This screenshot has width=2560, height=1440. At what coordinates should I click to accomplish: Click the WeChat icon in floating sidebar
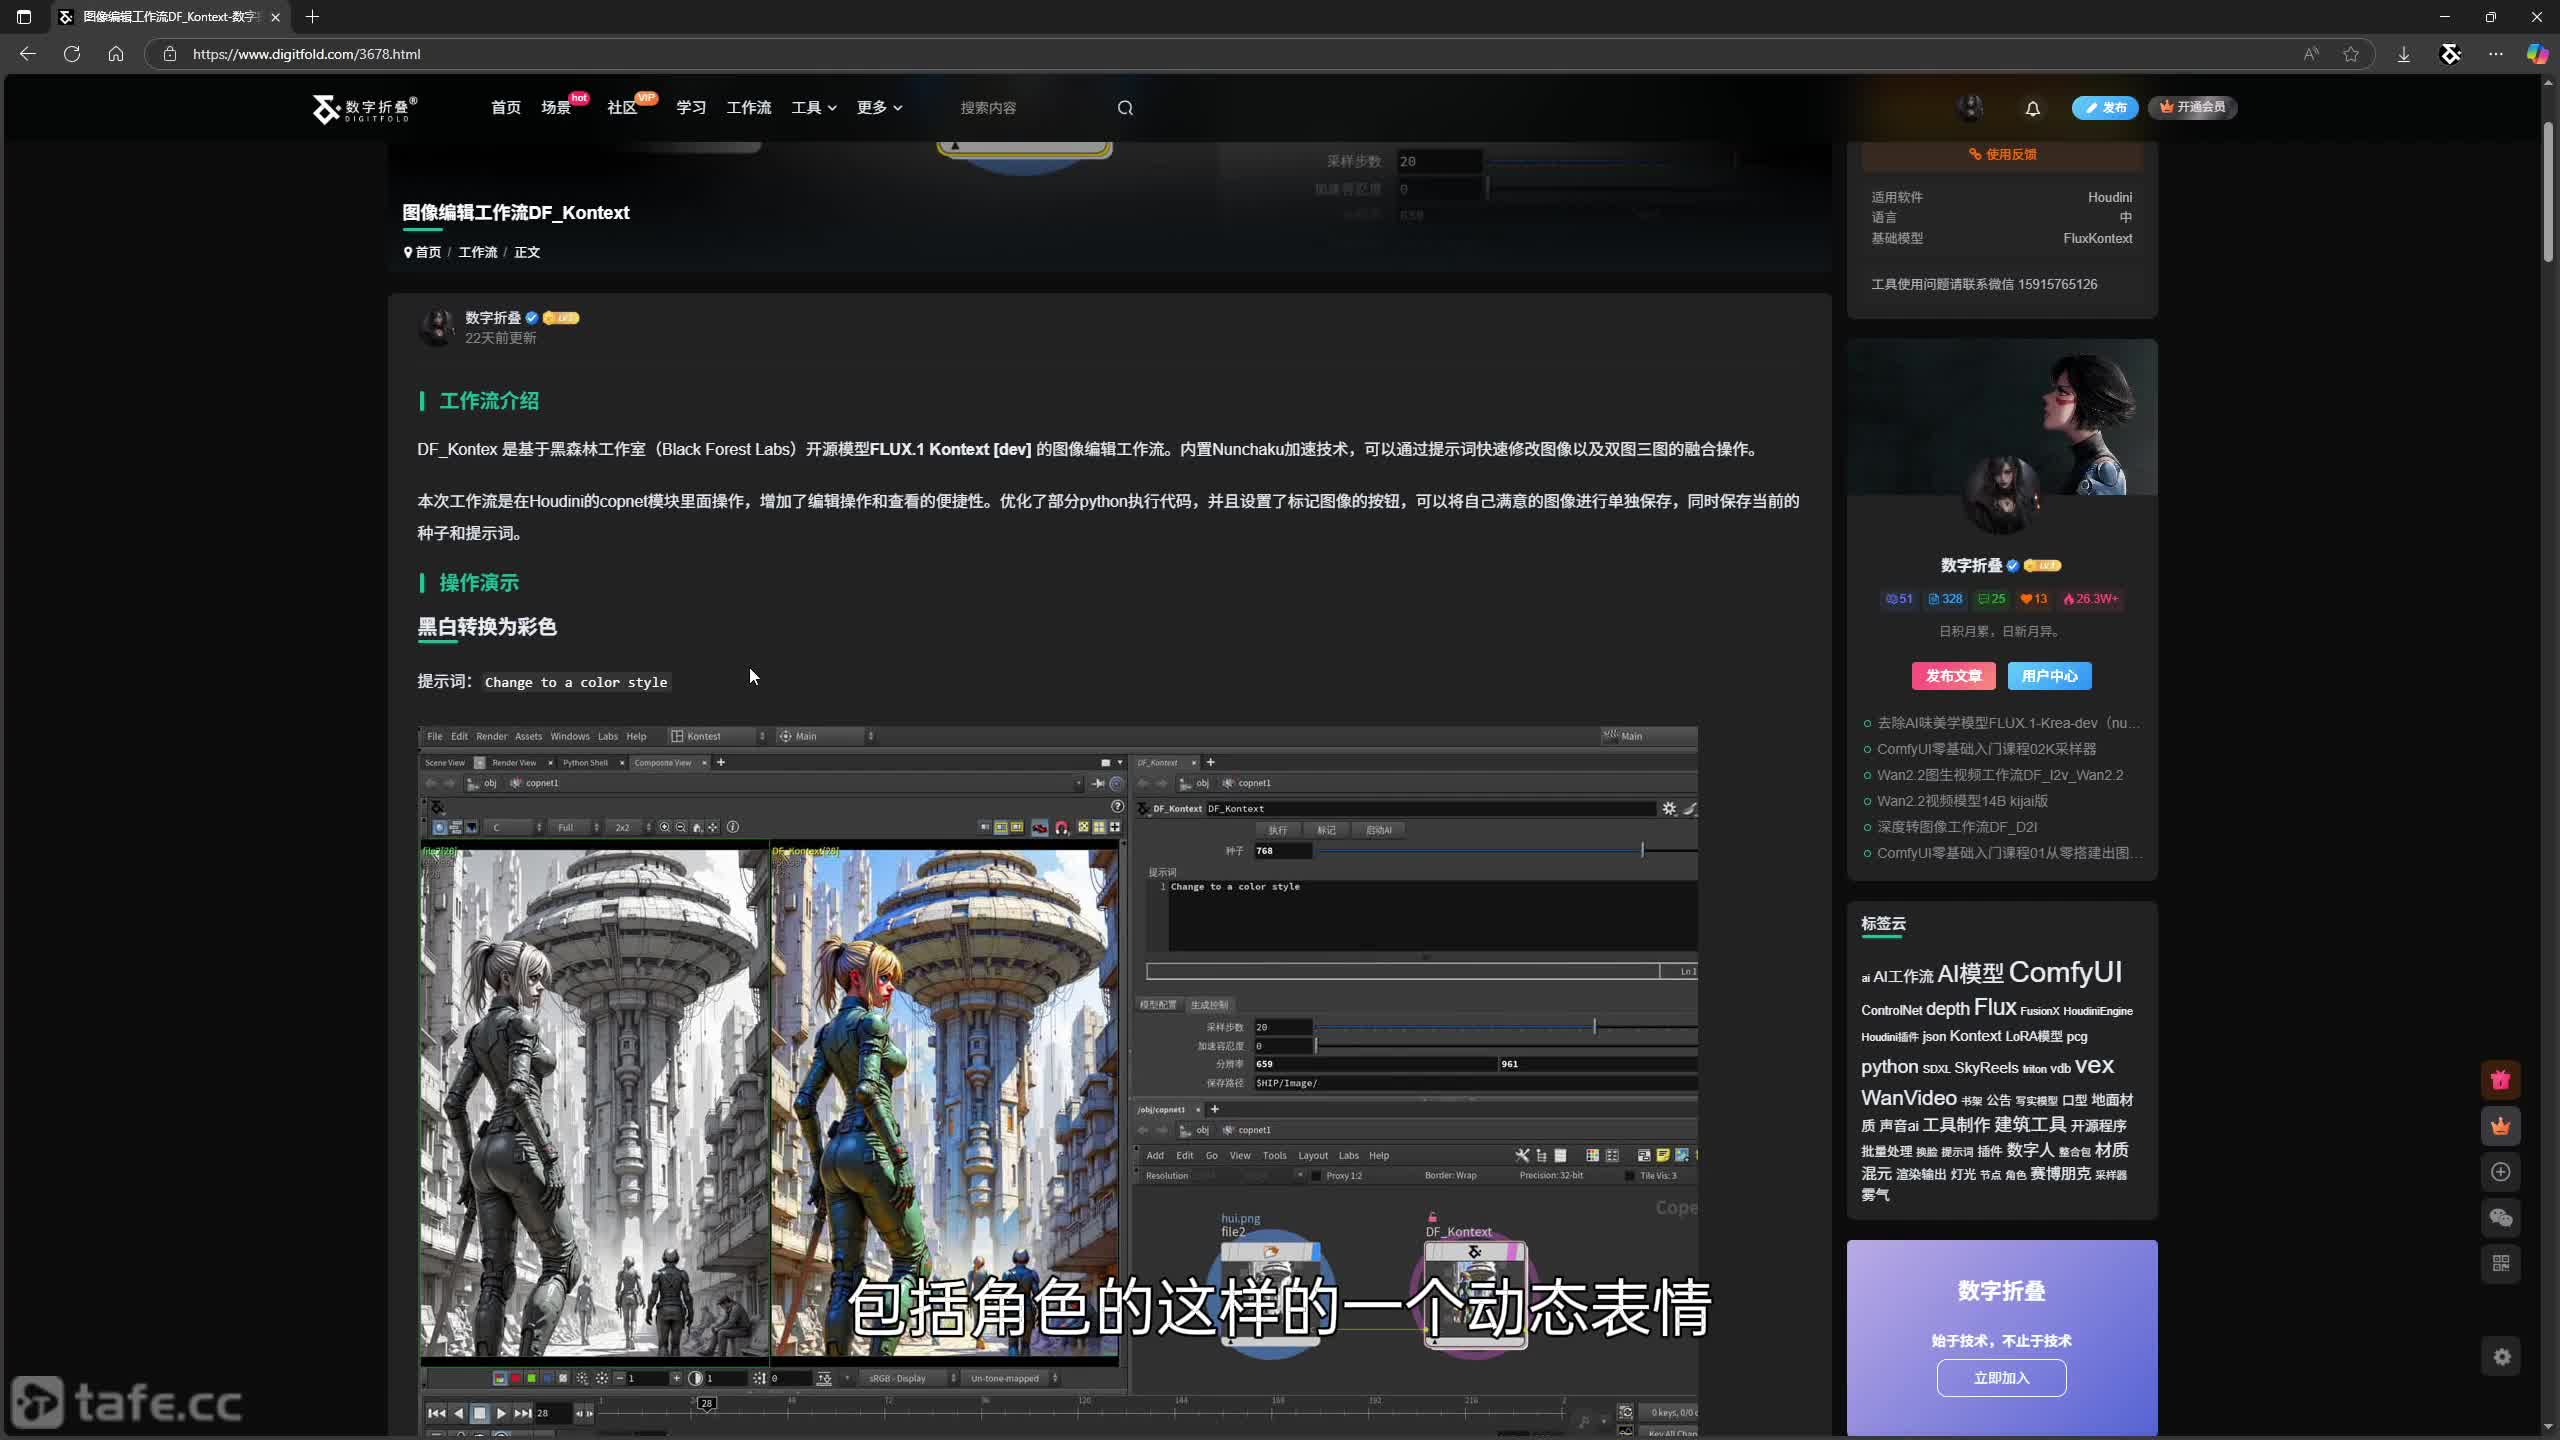click(x=2501, y=1218)
